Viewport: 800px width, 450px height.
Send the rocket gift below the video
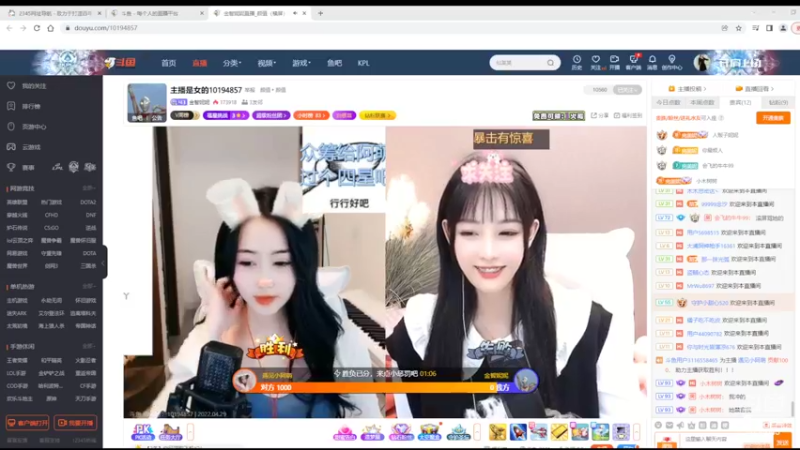coord(518,432)
